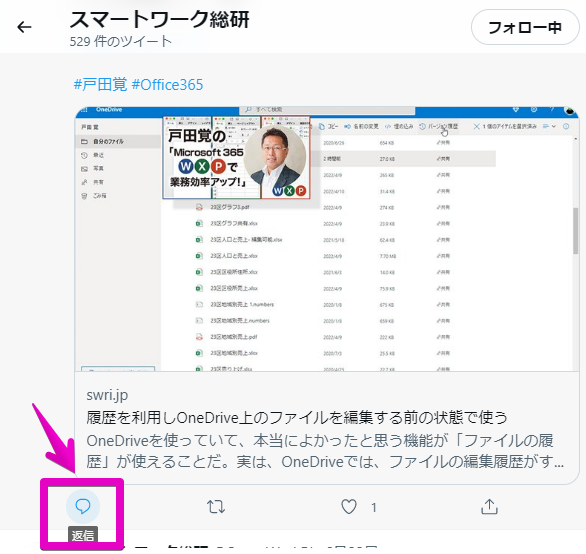Click the 戸田覚 Microsoft 365 banner graphic
Viewport: 586px width, 554px height.
click(236, 157)
